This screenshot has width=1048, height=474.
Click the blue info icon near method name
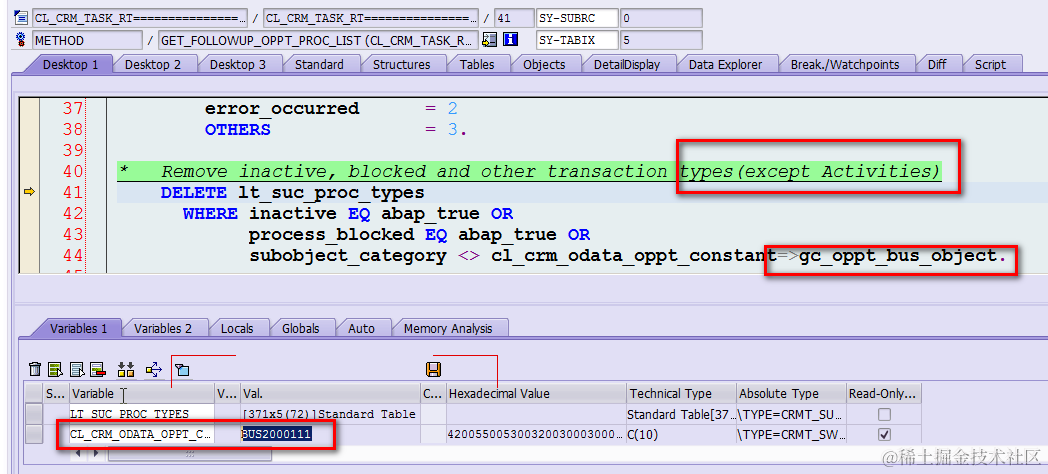pos(511,39)
